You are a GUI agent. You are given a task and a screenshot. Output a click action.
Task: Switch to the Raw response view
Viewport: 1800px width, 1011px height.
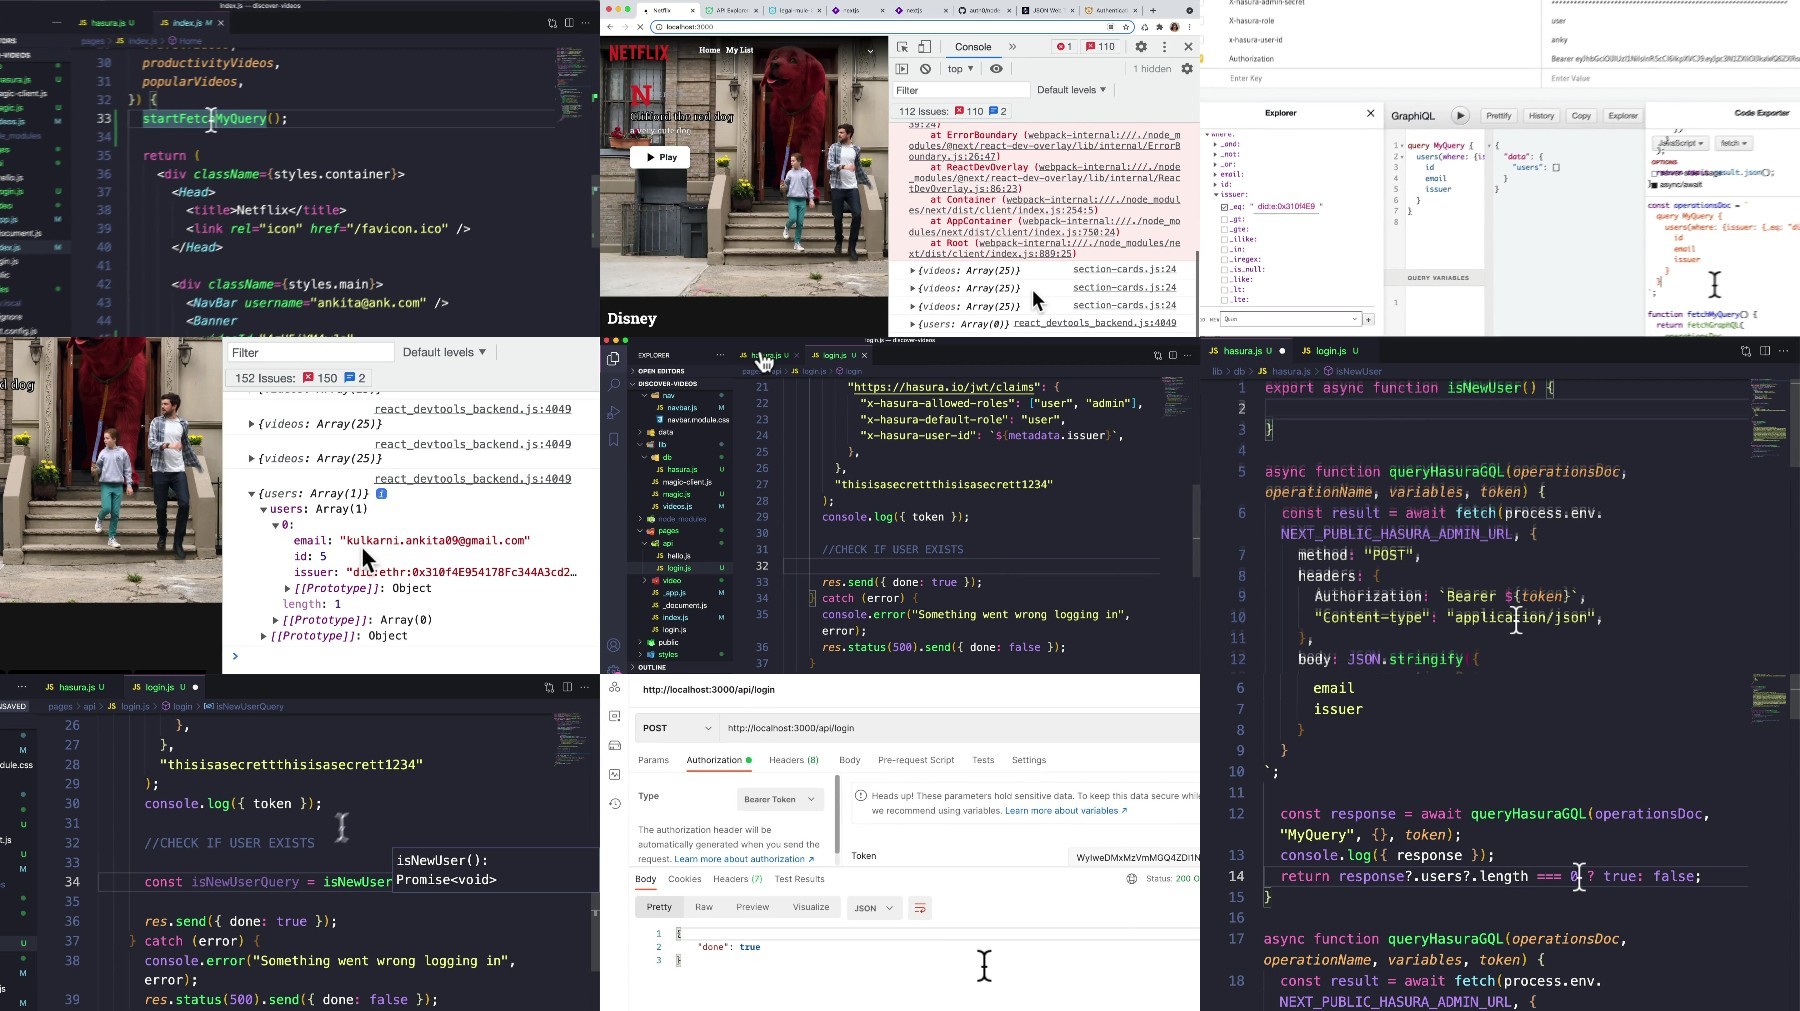tap(704, 907)
